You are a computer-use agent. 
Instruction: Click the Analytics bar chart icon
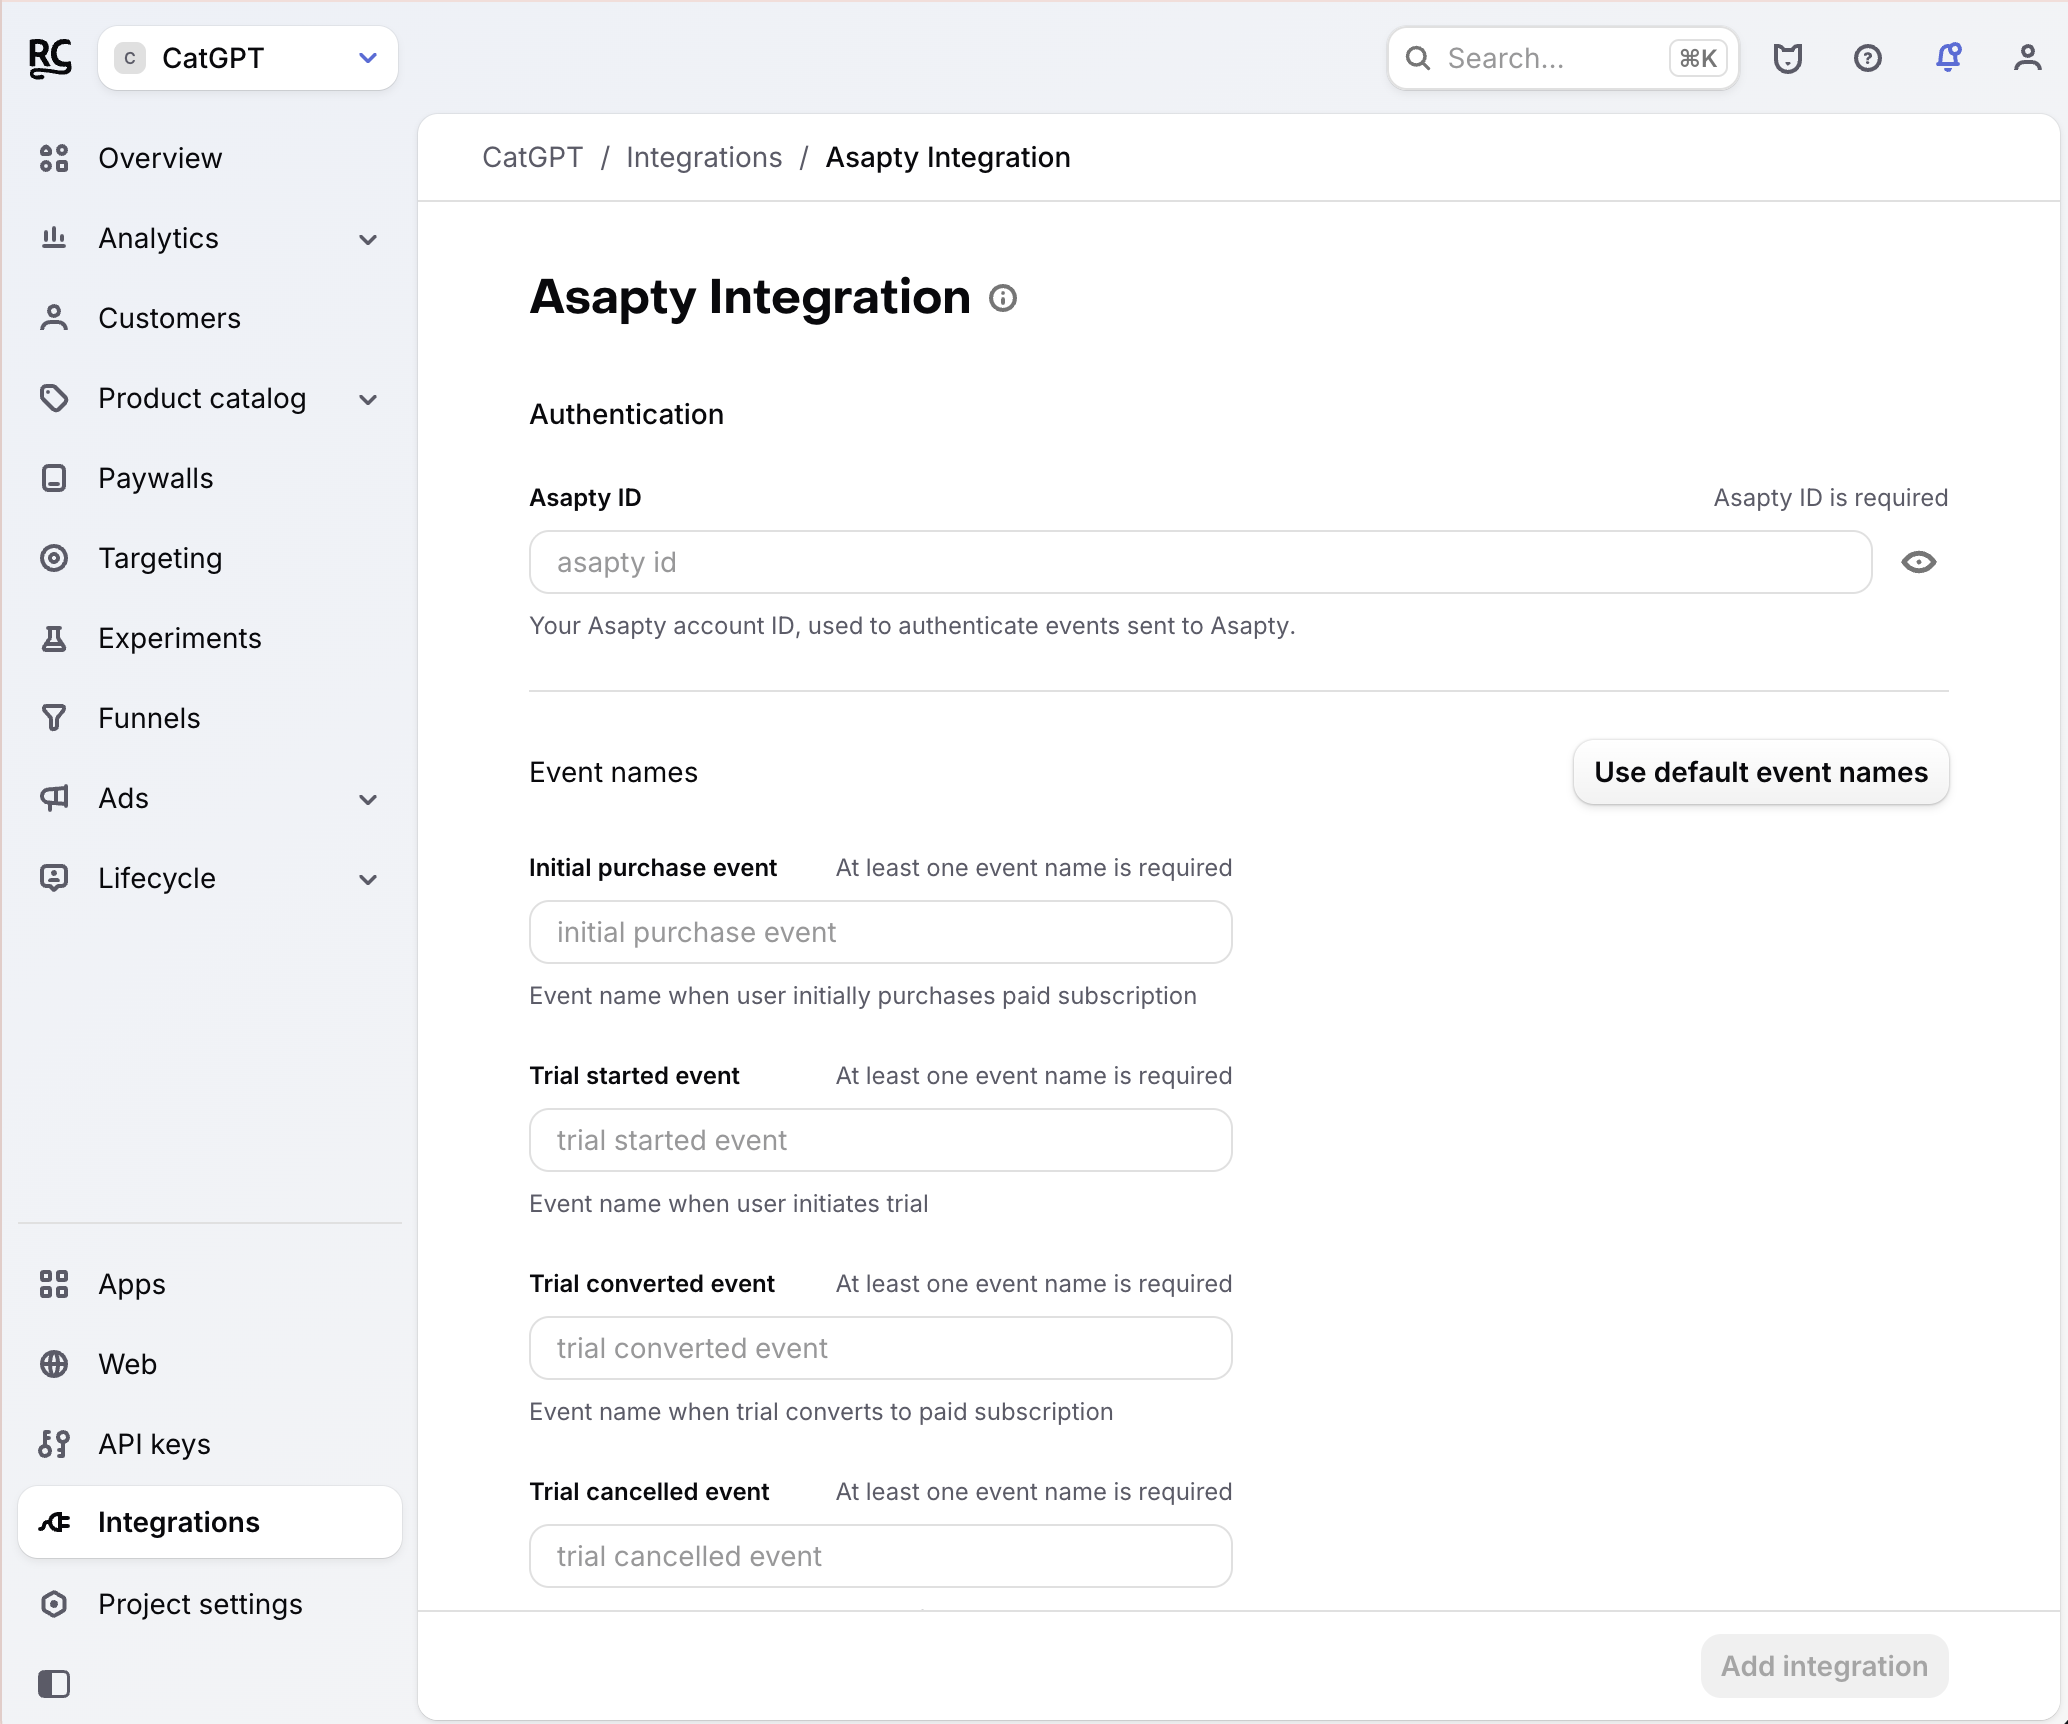point(54,238)
